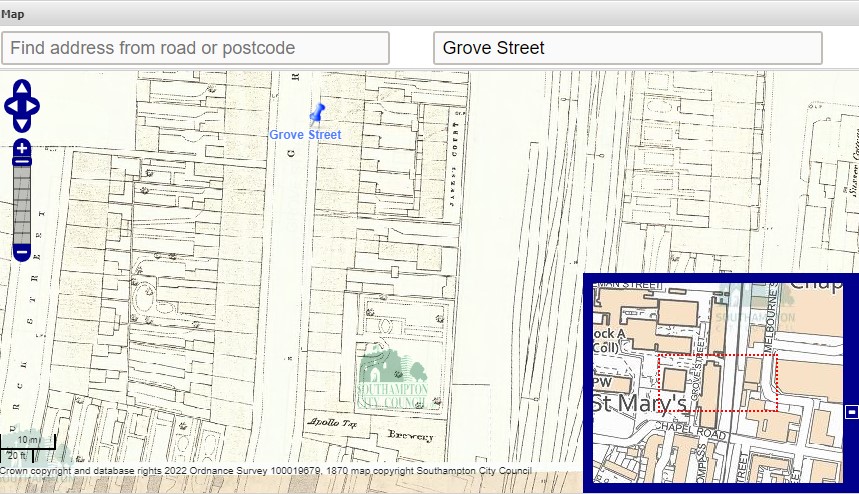The width and height of the screenshot is (859, 494).
Task: Click the blue pushpin marker on the map
Action: tap(317, 112)
